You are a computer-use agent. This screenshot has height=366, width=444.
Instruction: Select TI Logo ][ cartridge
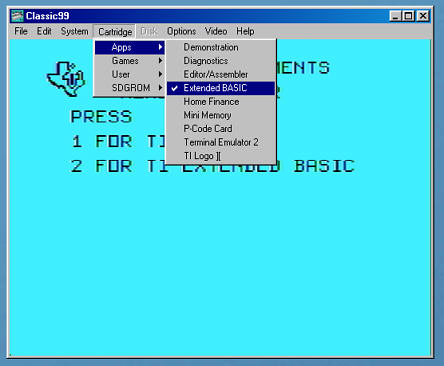click(221, 156)
